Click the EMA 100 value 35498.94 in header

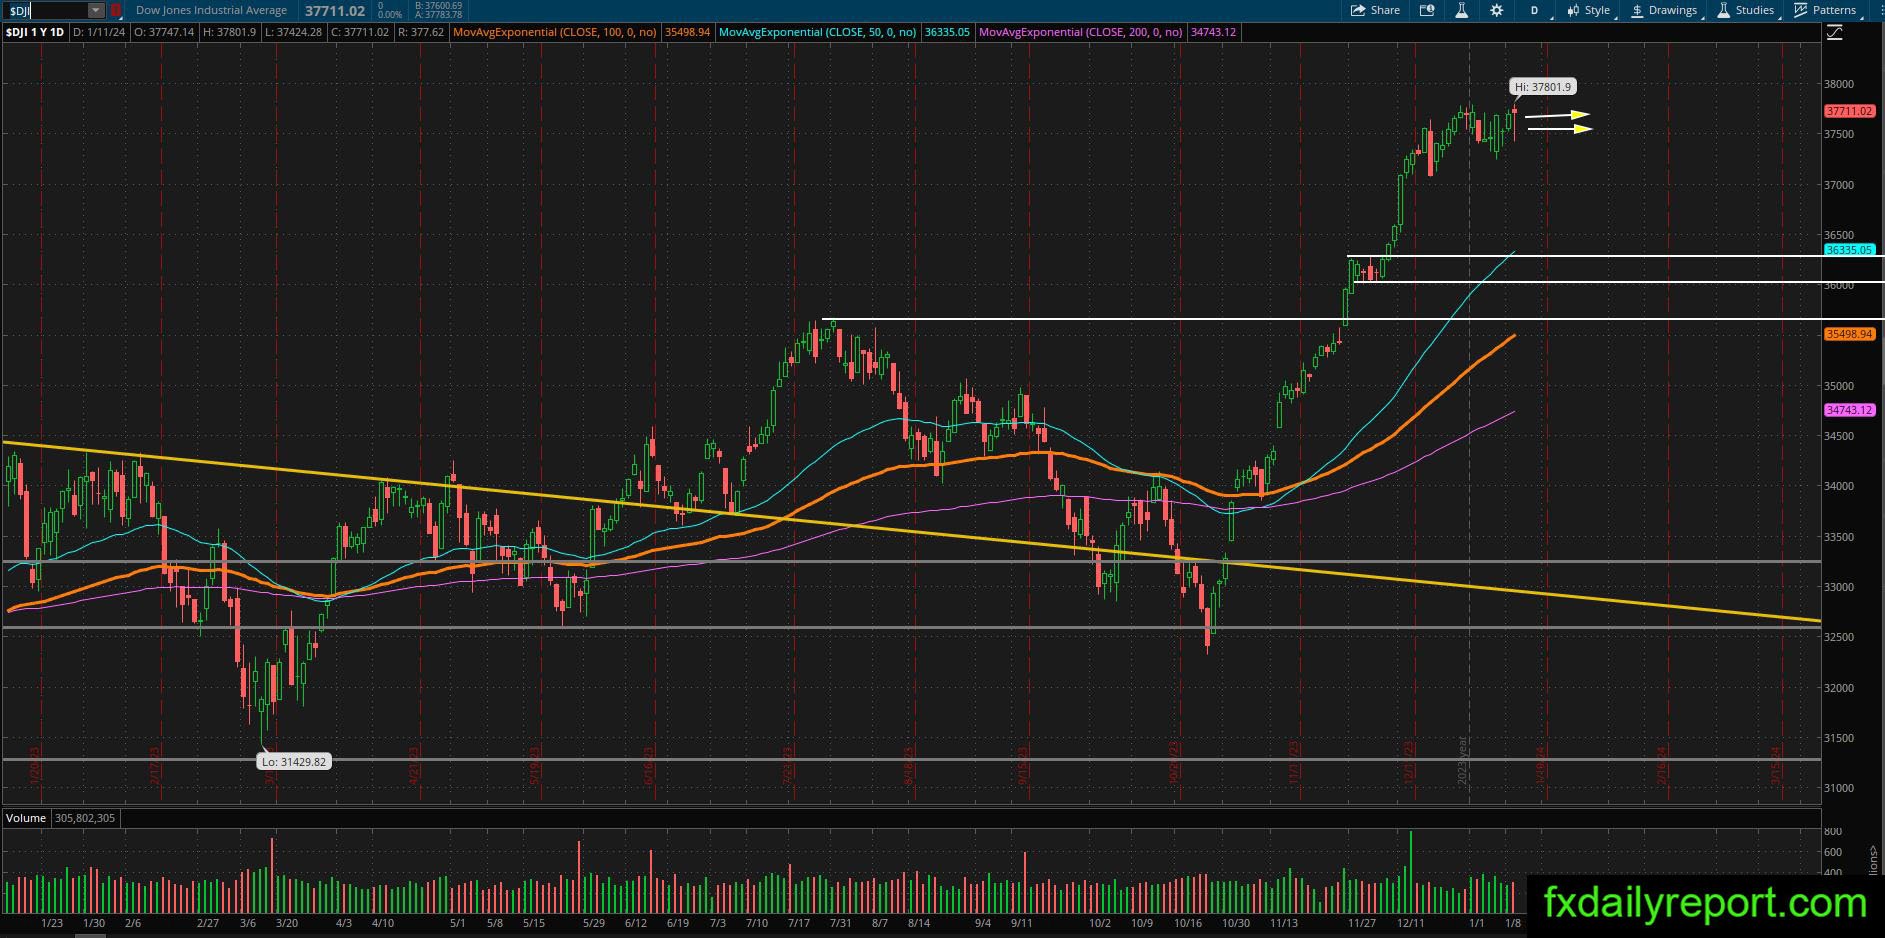pos(687,32)
